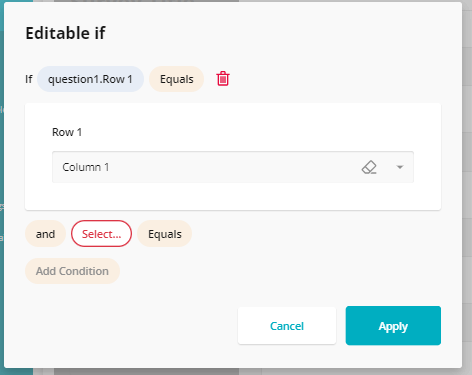
Task: Apply the editable condition
Action: pyautogui.click(x=393, y=326)
